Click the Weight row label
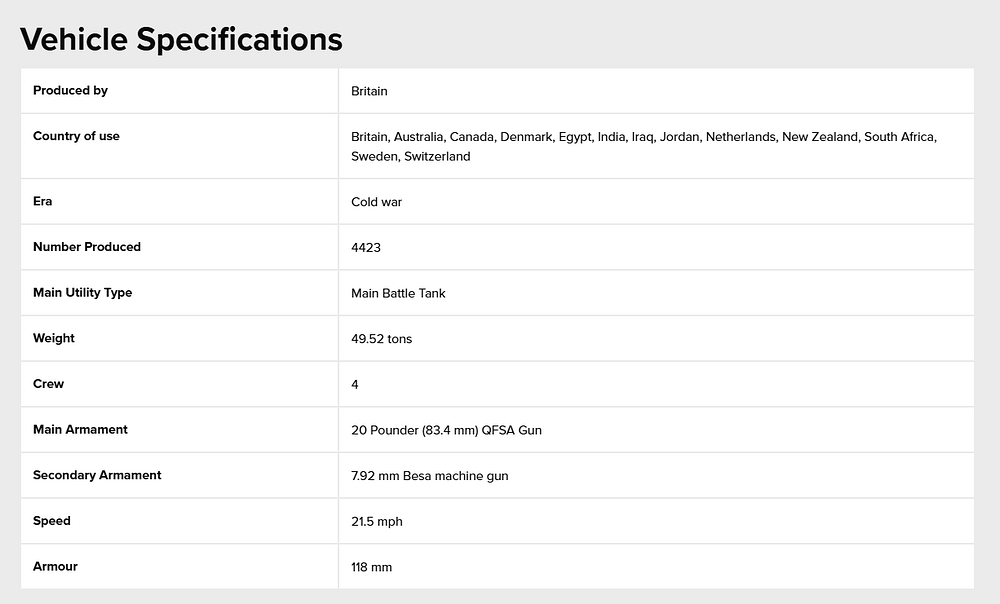This screenshot has height=604, width=1000. [54, 338]
